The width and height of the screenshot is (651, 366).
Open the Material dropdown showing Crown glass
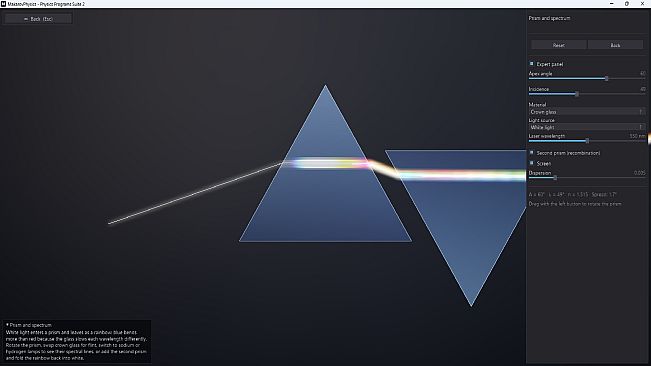(x=587, y=112)
